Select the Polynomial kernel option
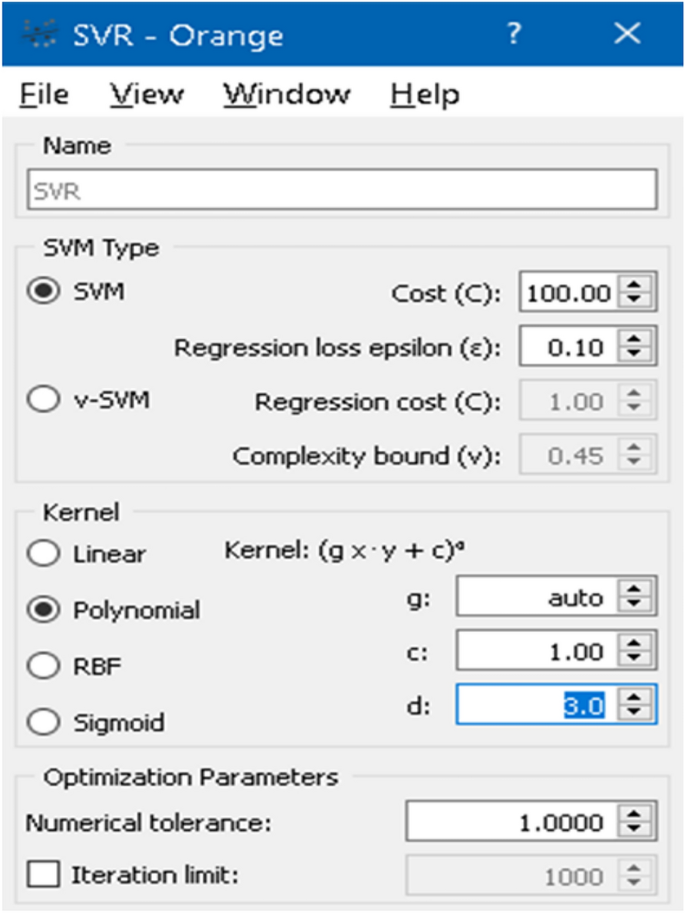This screenshot has width=685, height=913. 44,609
